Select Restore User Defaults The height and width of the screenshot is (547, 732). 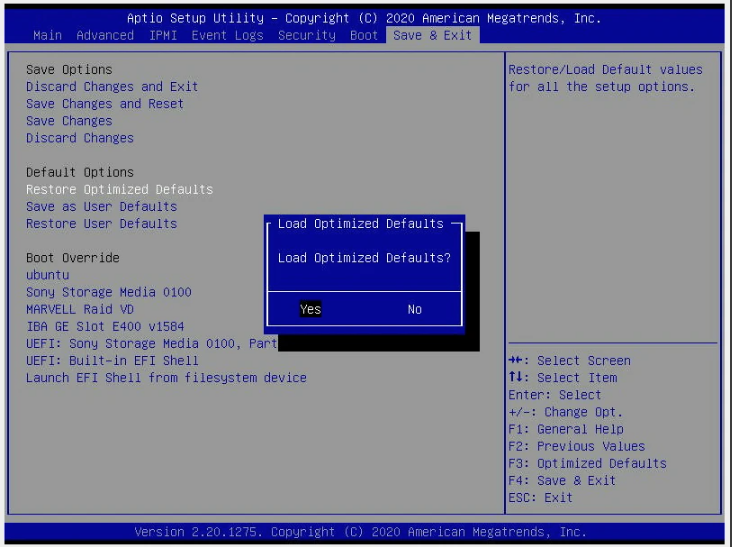pos(101,224)
